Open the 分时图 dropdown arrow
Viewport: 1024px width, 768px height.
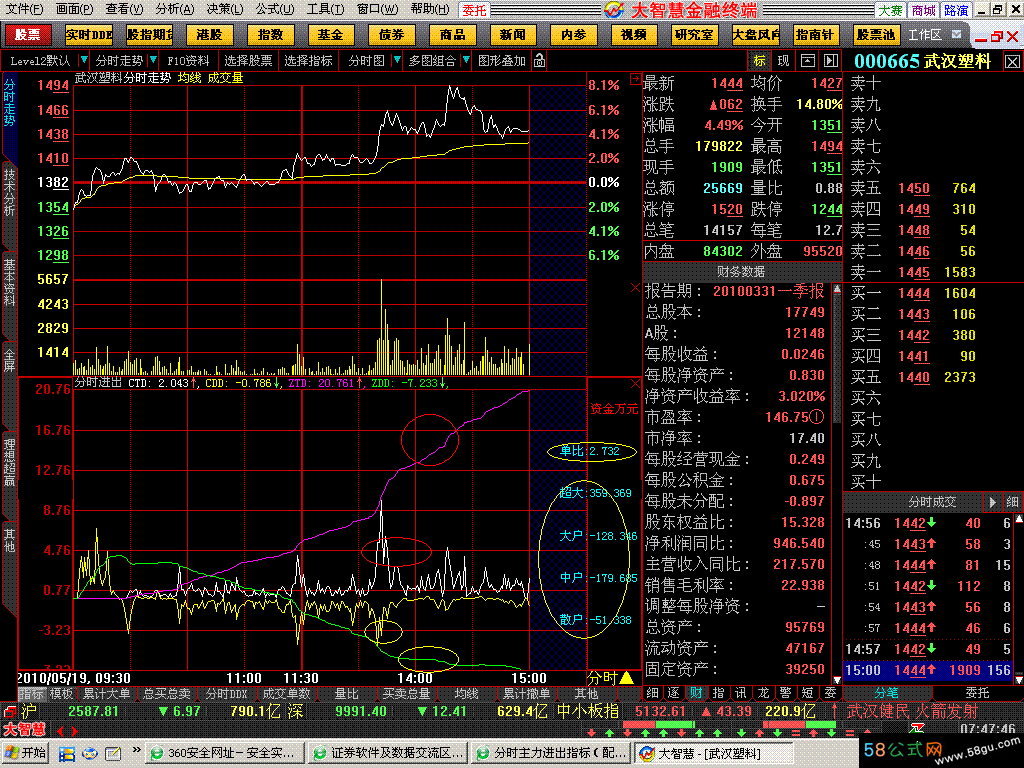coord(396,61)
